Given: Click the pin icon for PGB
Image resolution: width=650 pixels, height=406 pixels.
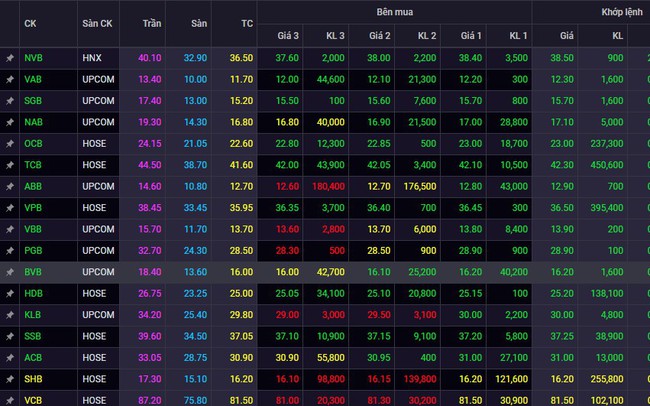Looking at the screenshot, I should (x=10, y=251).
